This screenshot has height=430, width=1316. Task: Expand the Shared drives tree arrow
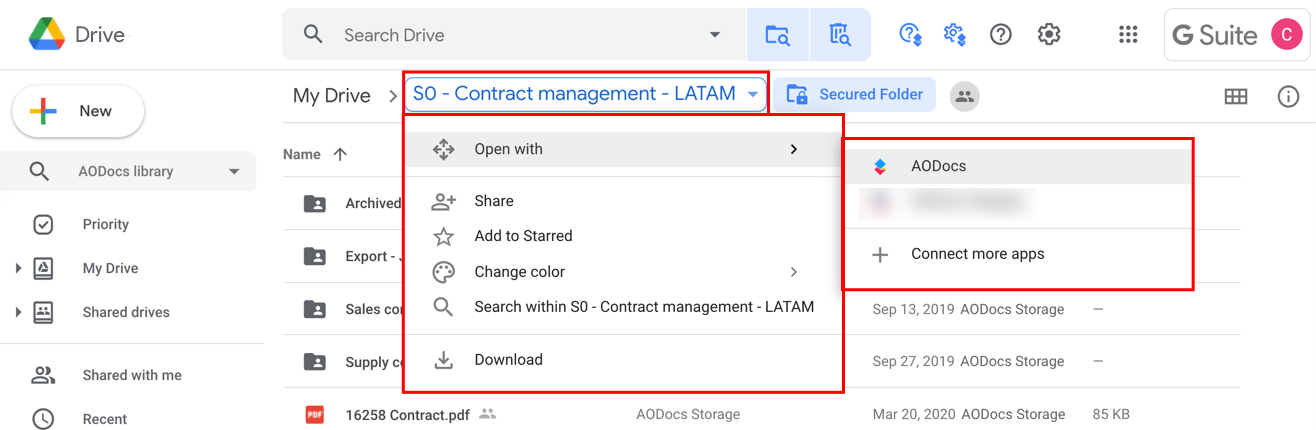click(x=18, y=312)
